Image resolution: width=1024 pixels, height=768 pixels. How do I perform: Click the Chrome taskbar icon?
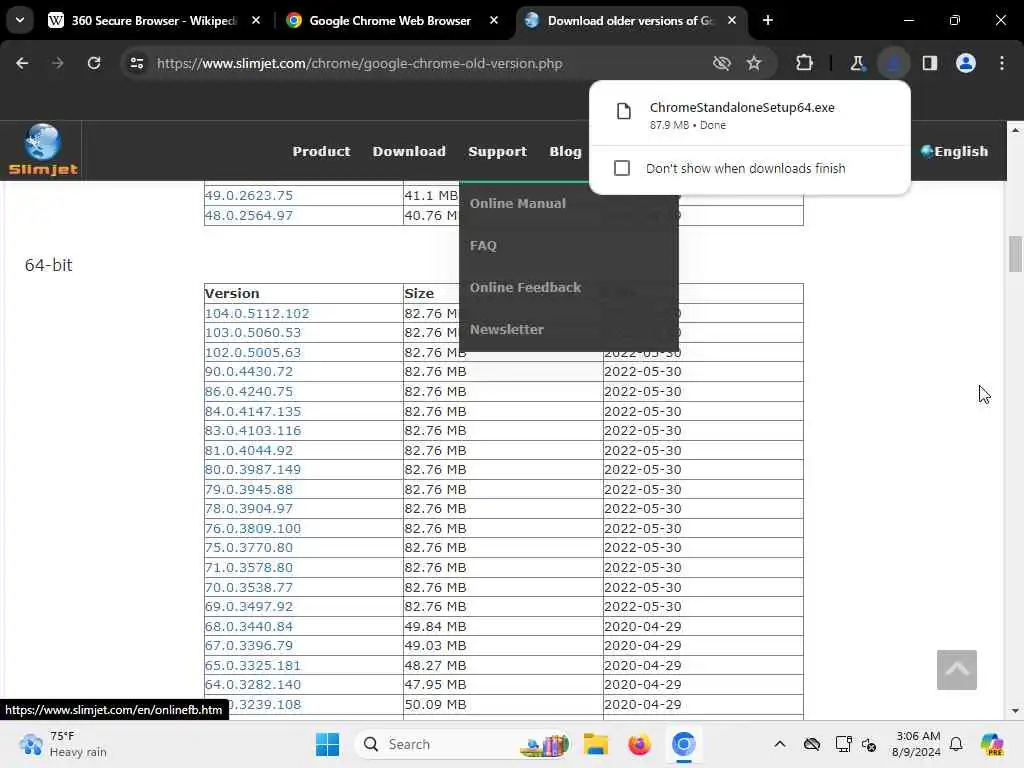[683, 744]
